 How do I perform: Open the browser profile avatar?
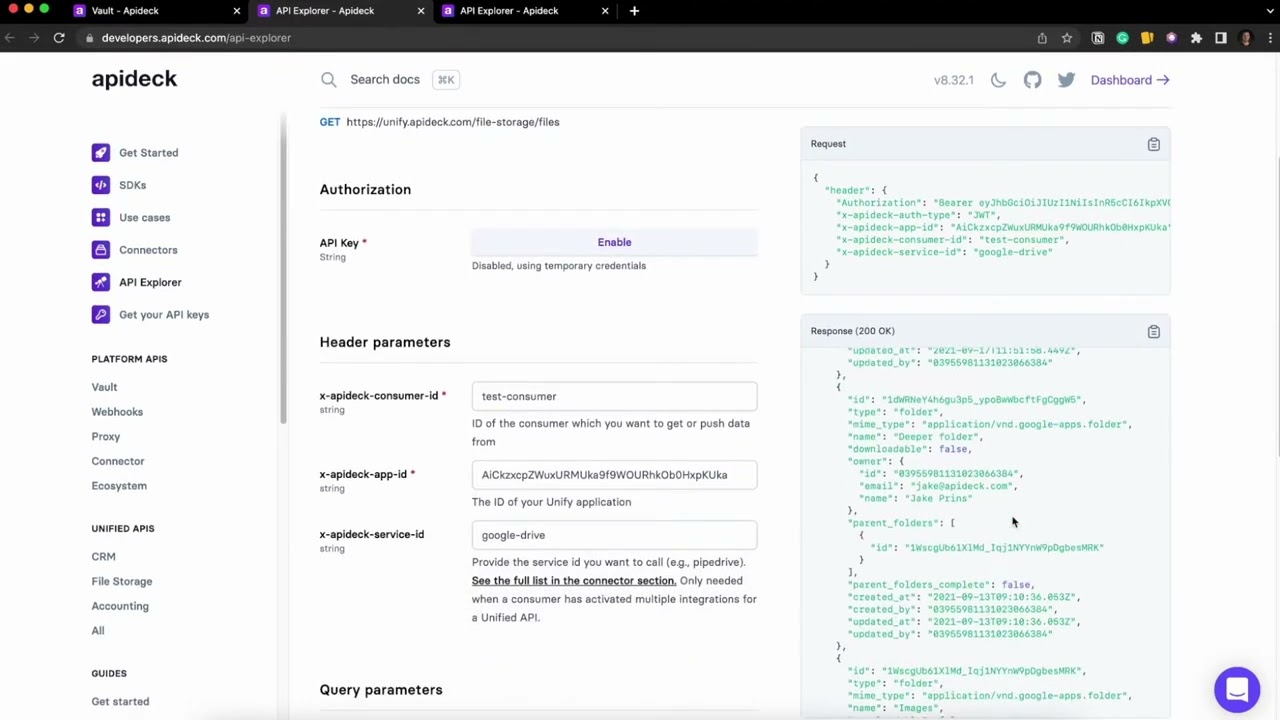[1246, 38]
